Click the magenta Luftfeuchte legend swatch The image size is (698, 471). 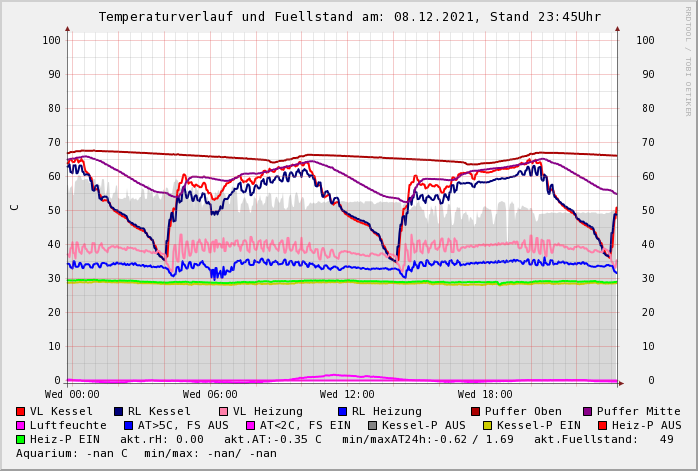coord(21,425)
